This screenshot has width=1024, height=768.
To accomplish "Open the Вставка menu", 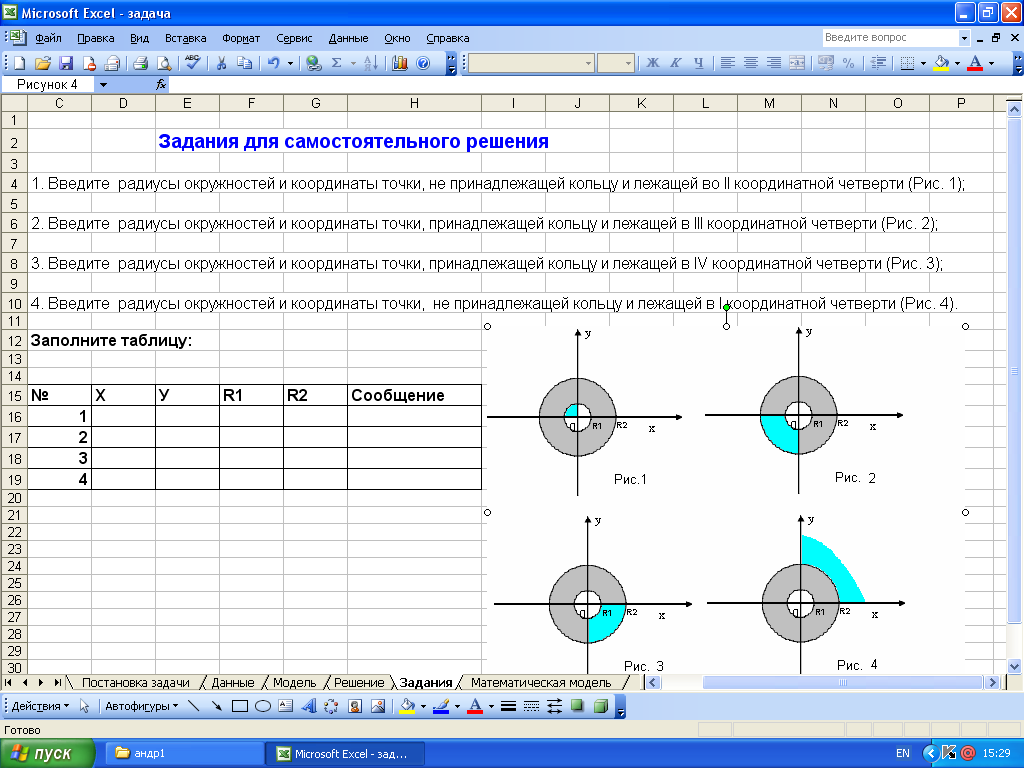I will (x=185, y=38).
